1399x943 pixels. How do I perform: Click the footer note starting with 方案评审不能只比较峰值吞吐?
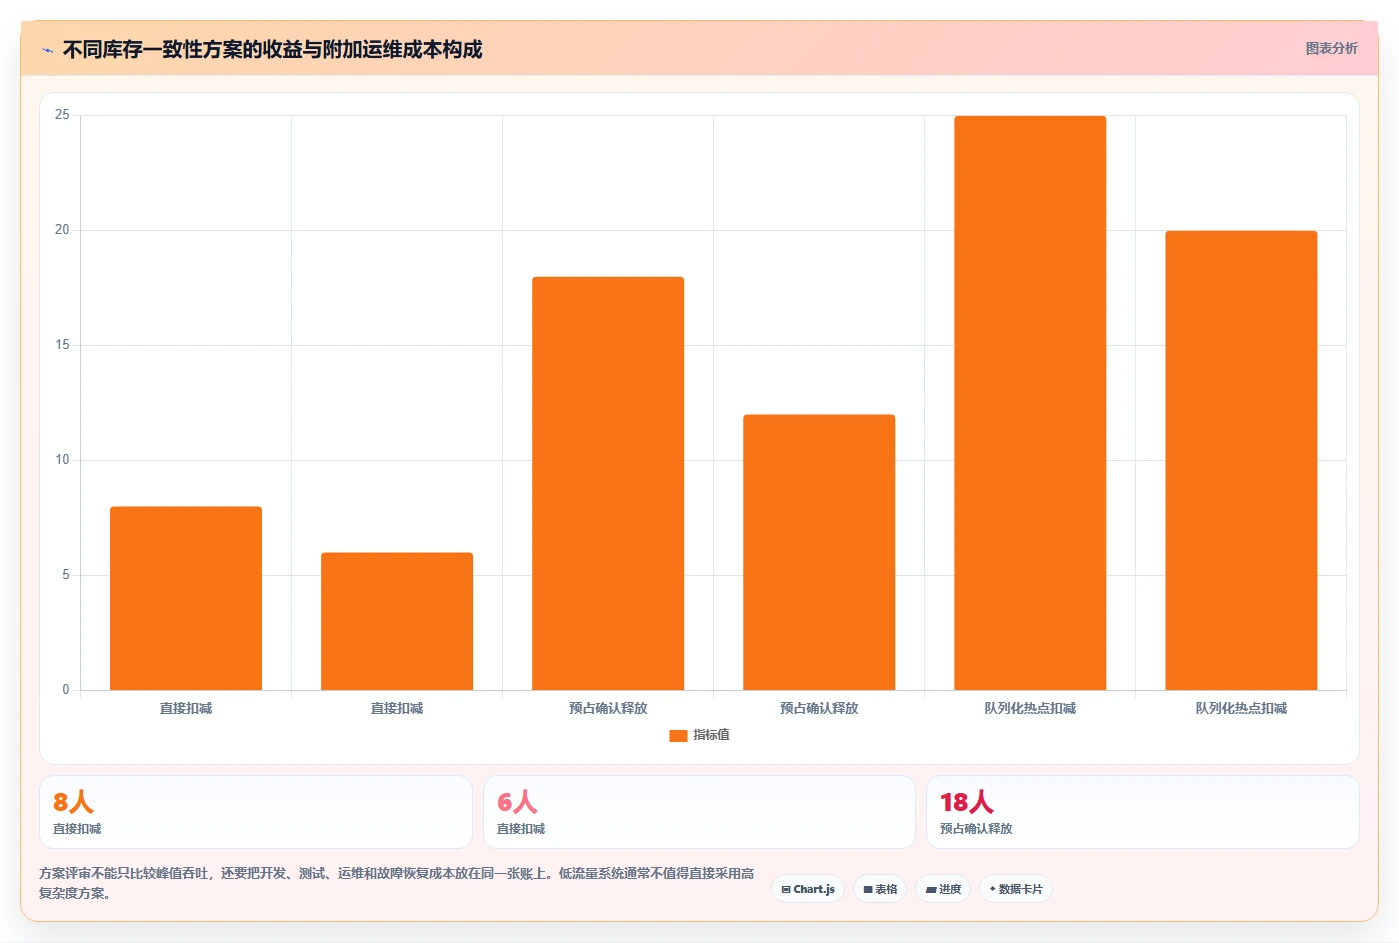click(x=397, y=883)
